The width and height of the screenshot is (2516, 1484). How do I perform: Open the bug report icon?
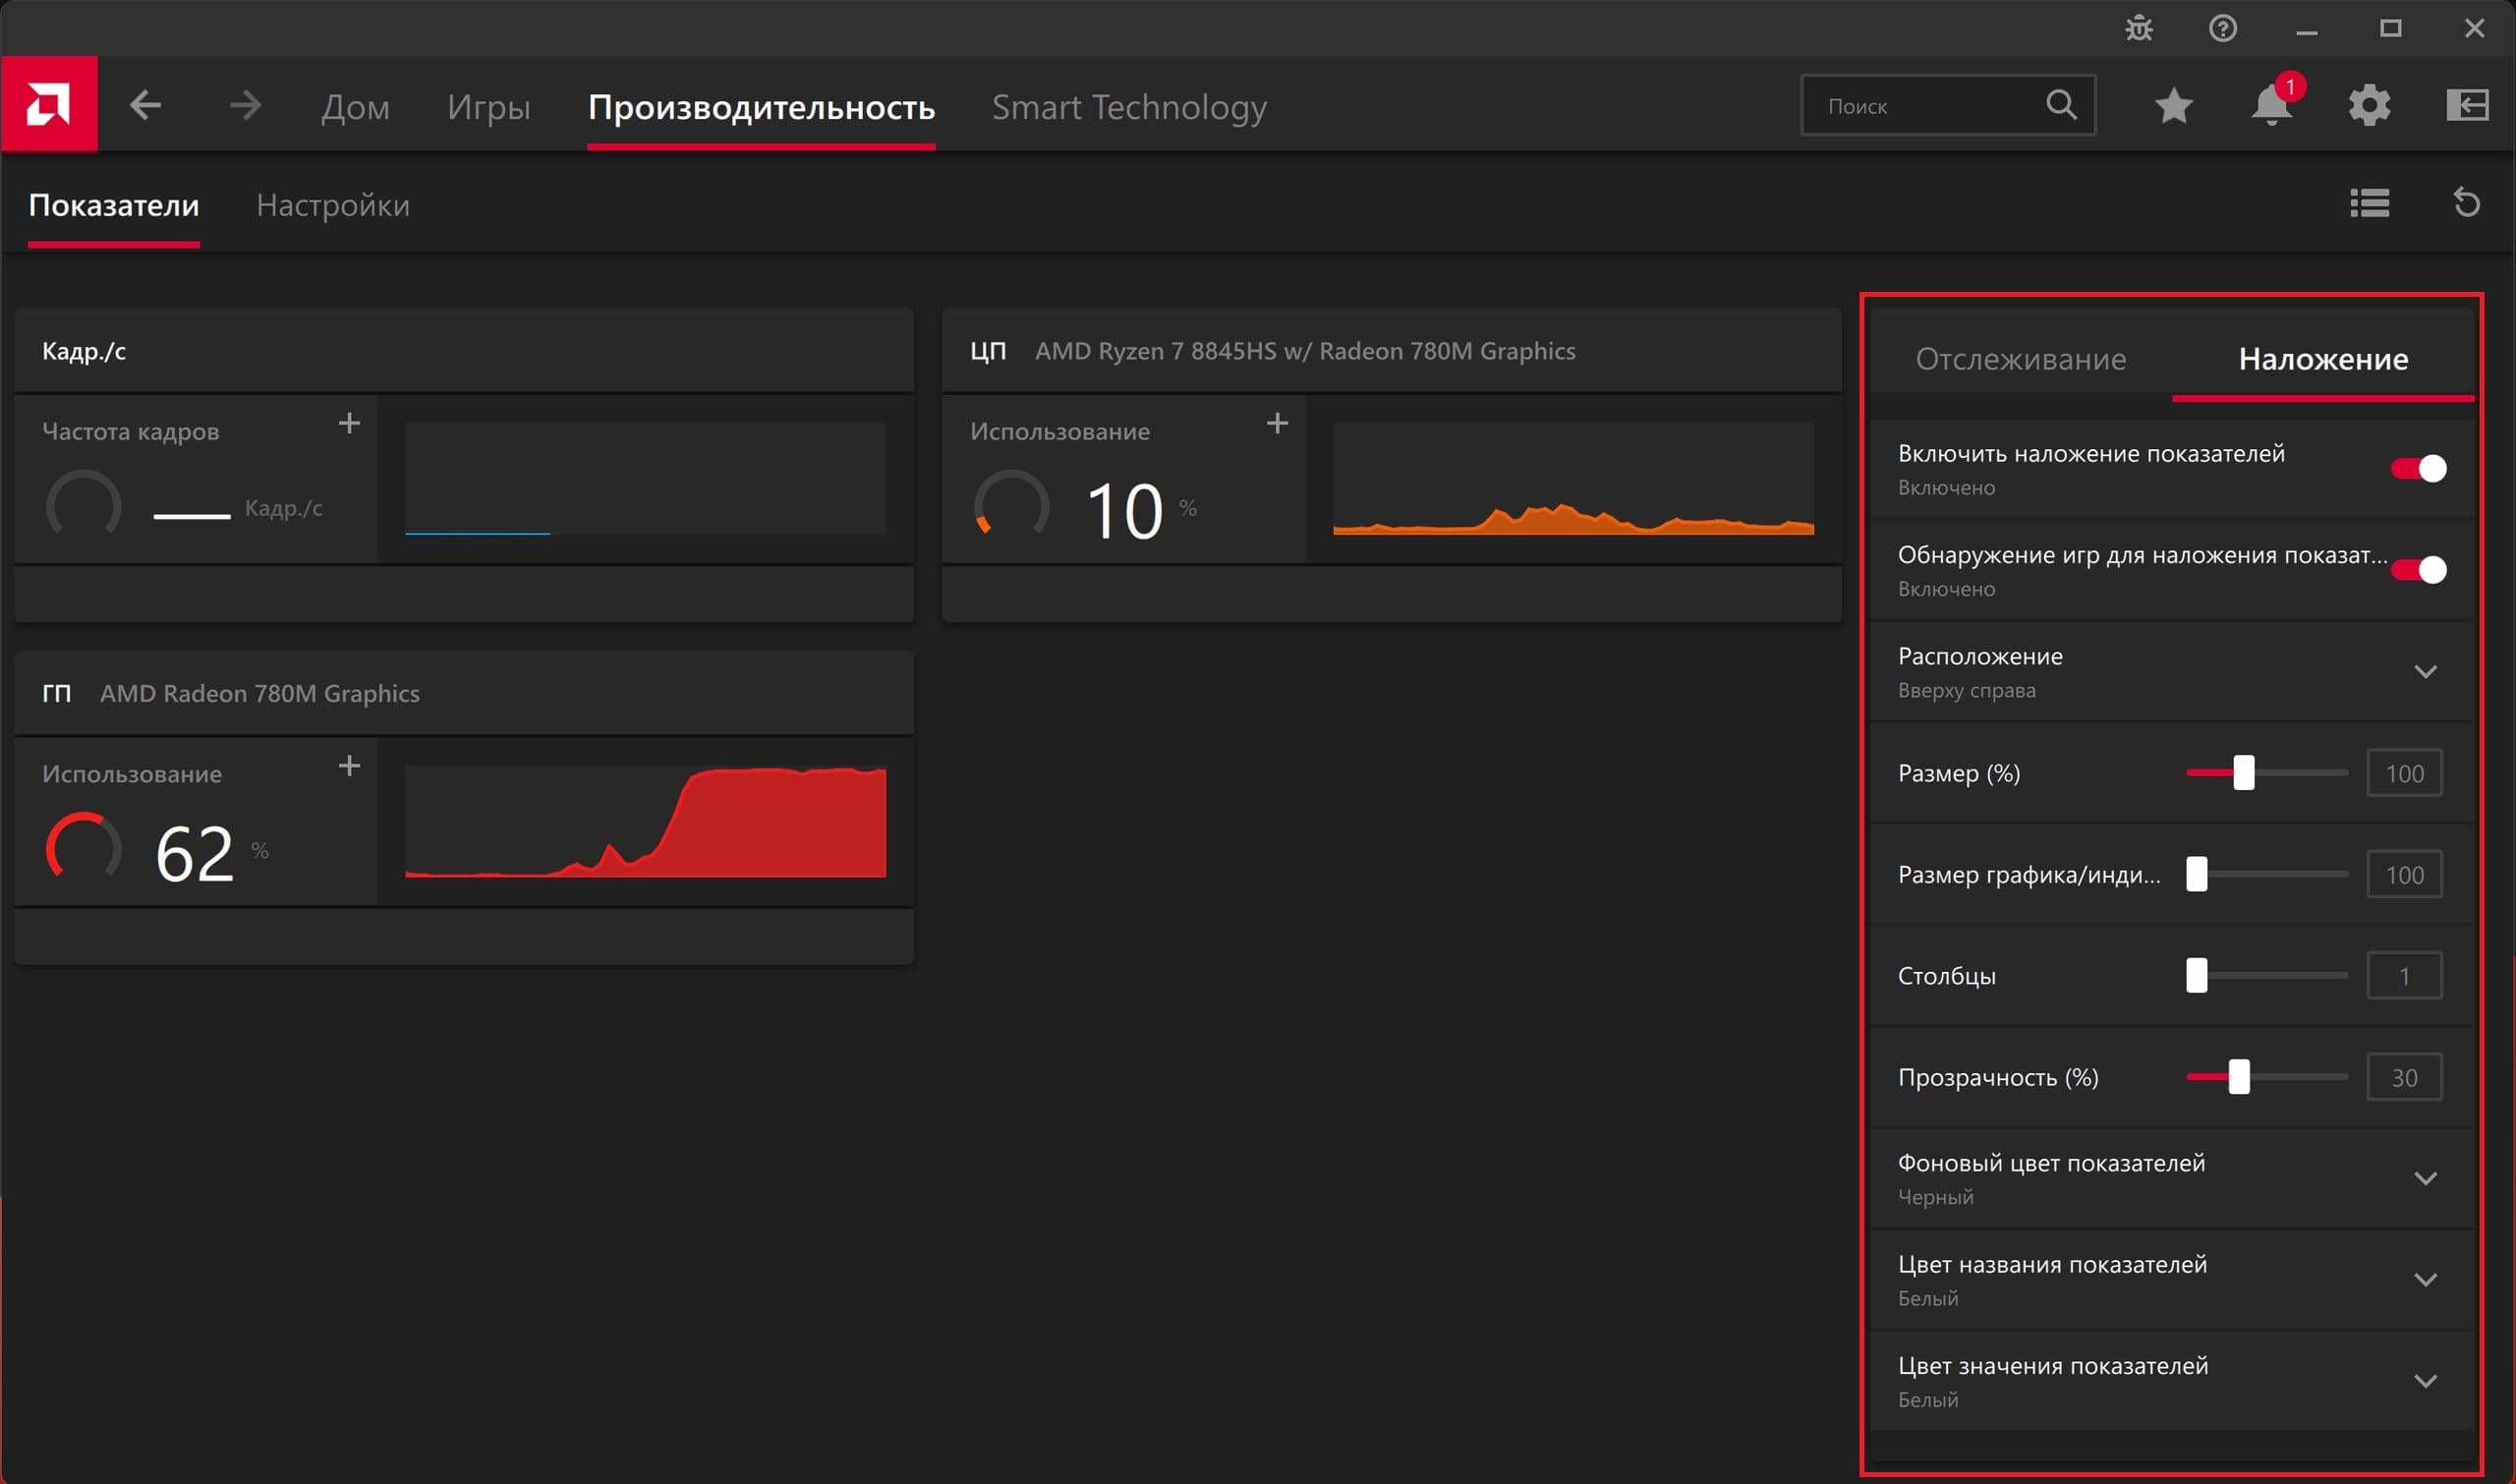pyautogui.click(x=2139, y=28)
